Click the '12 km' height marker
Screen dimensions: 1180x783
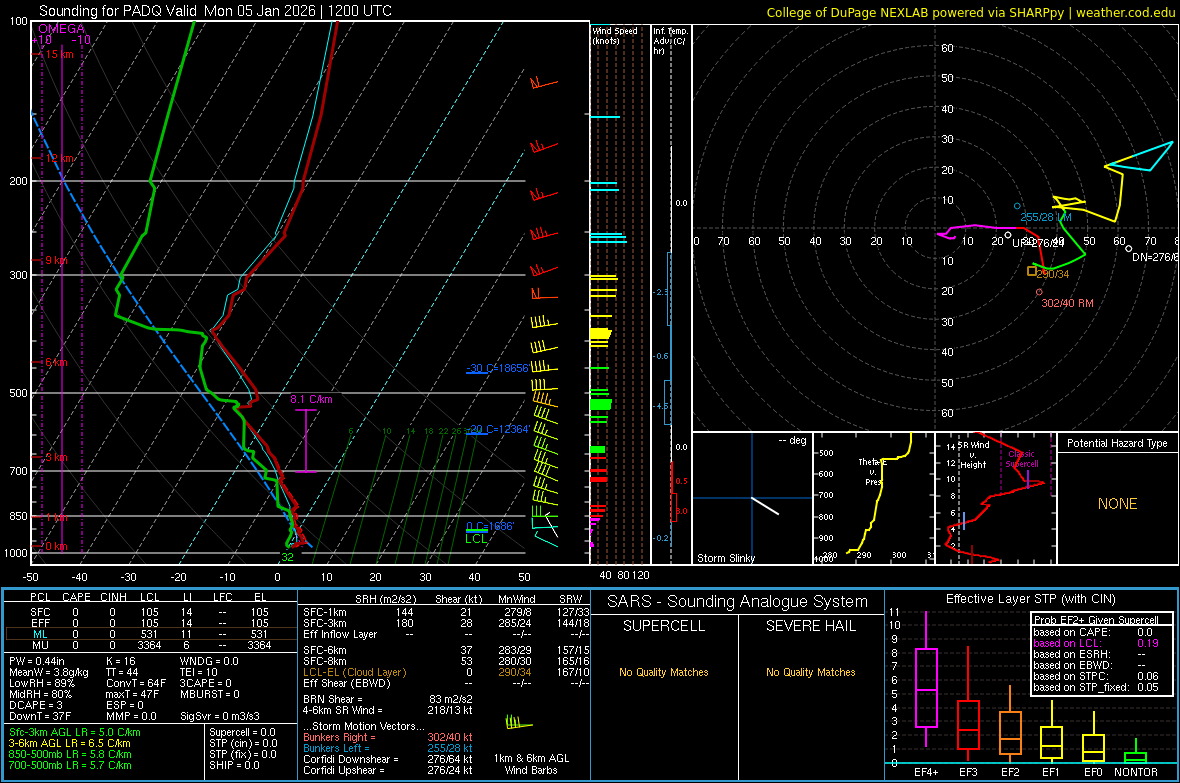59,158
